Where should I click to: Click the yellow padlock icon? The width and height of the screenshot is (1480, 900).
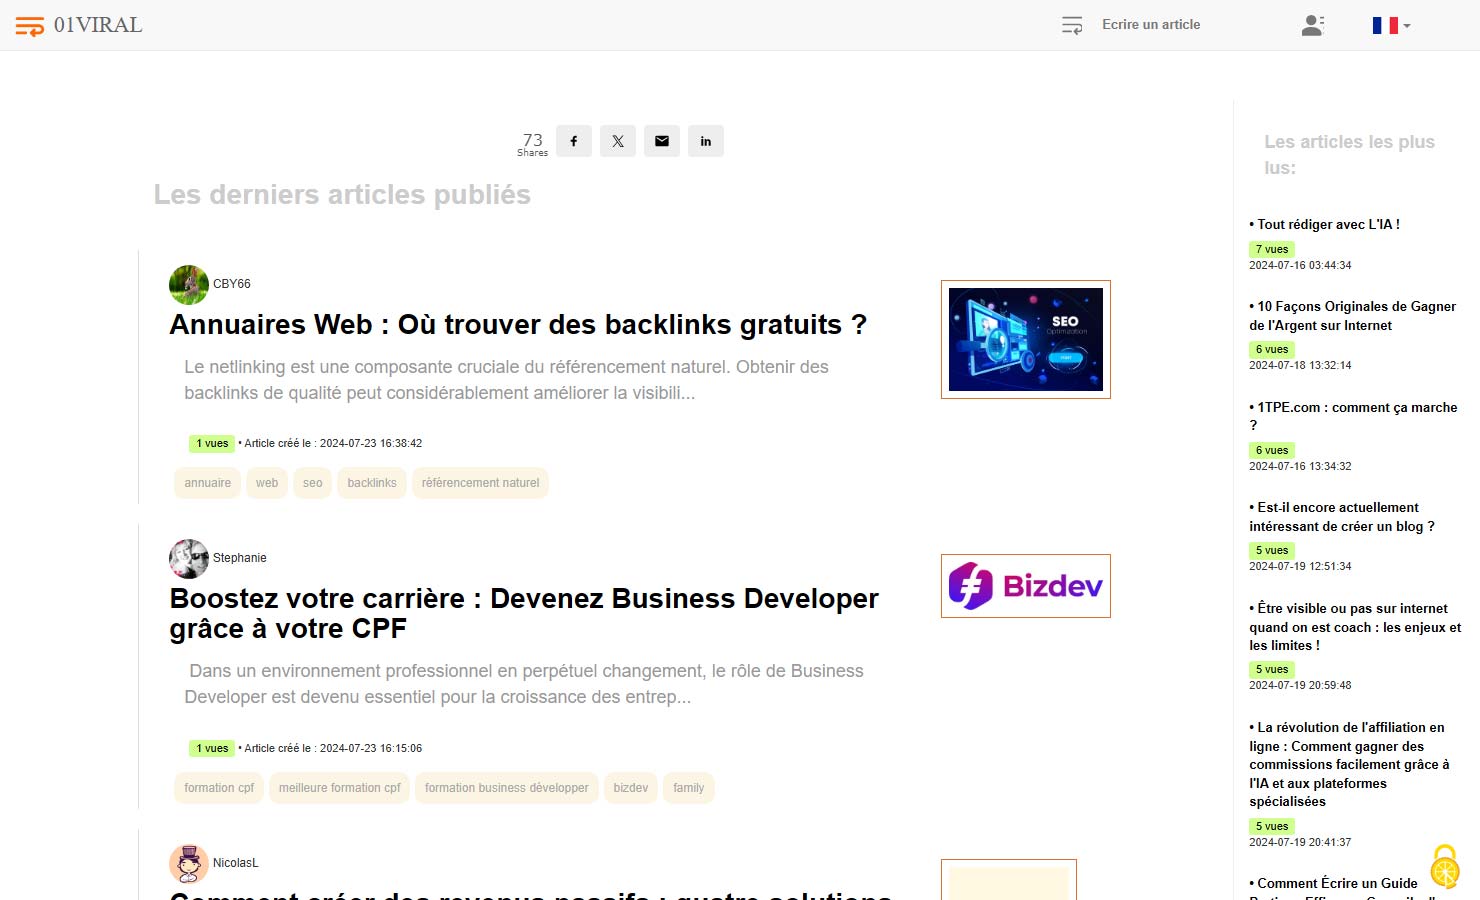click(1445, 866)
